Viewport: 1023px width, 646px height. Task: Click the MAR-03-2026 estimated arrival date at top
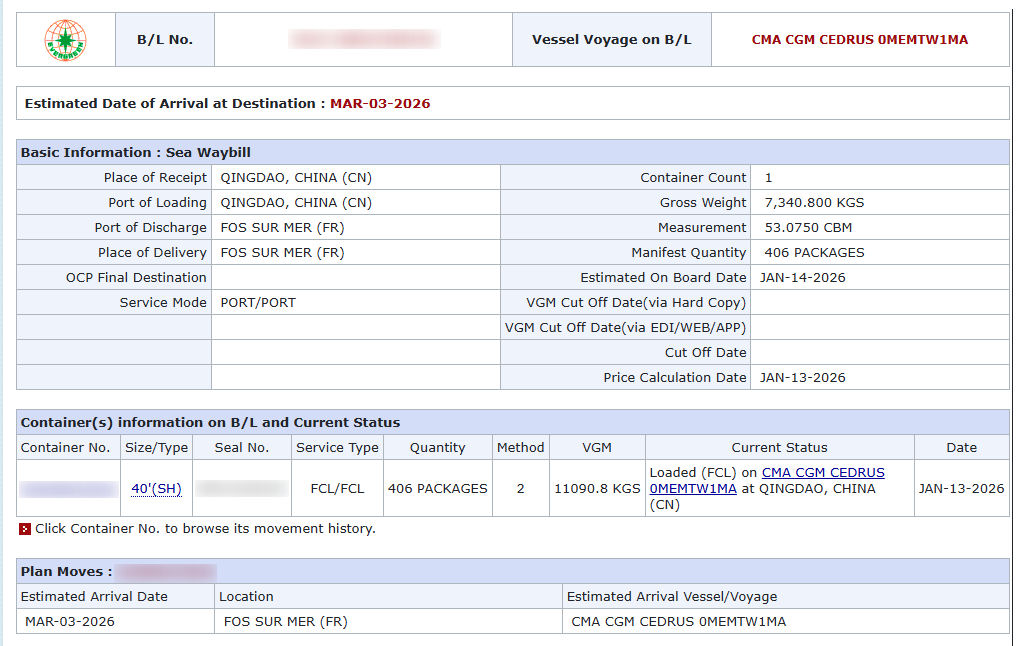(x=380, y=104)
